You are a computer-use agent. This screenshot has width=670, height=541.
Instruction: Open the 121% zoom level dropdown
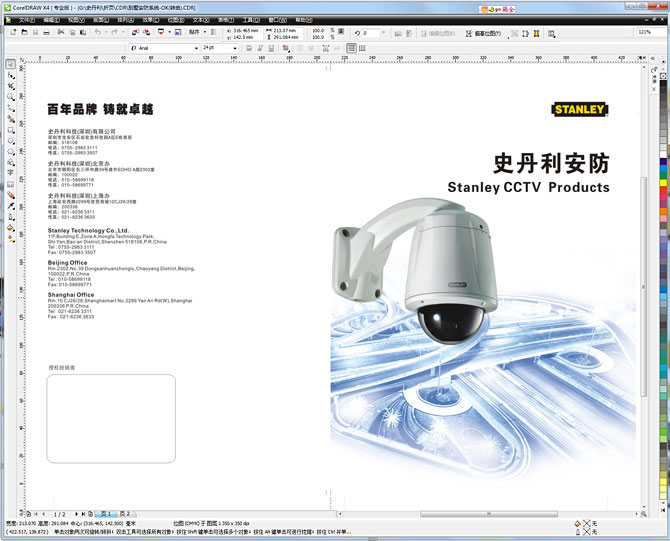(x=644, y=32)
